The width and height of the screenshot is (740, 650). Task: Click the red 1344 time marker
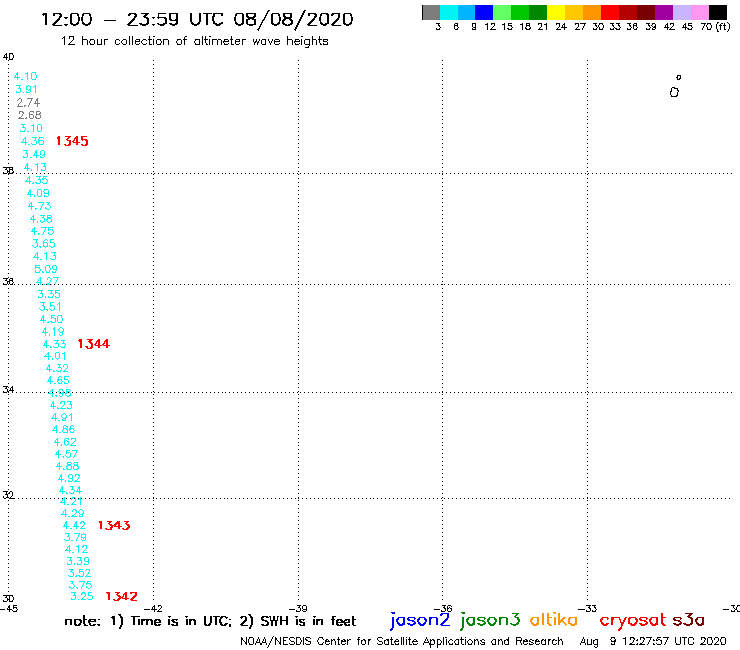[93, 344]
